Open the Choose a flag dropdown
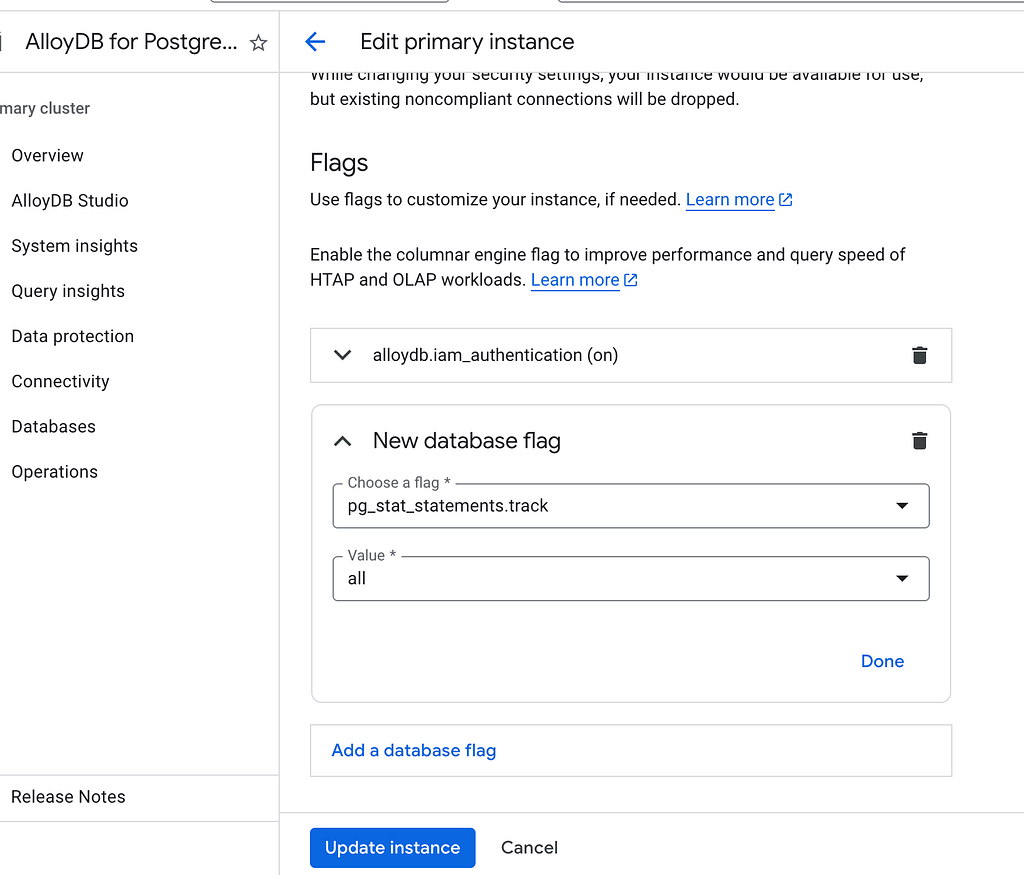Image resolution: width=1024 pixels, height=875 pixels. tap(631, 505)
